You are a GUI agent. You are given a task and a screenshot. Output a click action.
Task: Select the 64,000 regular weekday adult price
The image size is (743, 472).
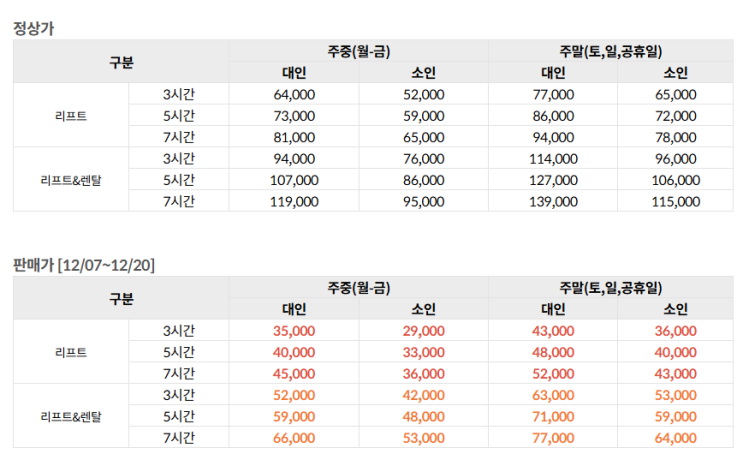[294, 94]
